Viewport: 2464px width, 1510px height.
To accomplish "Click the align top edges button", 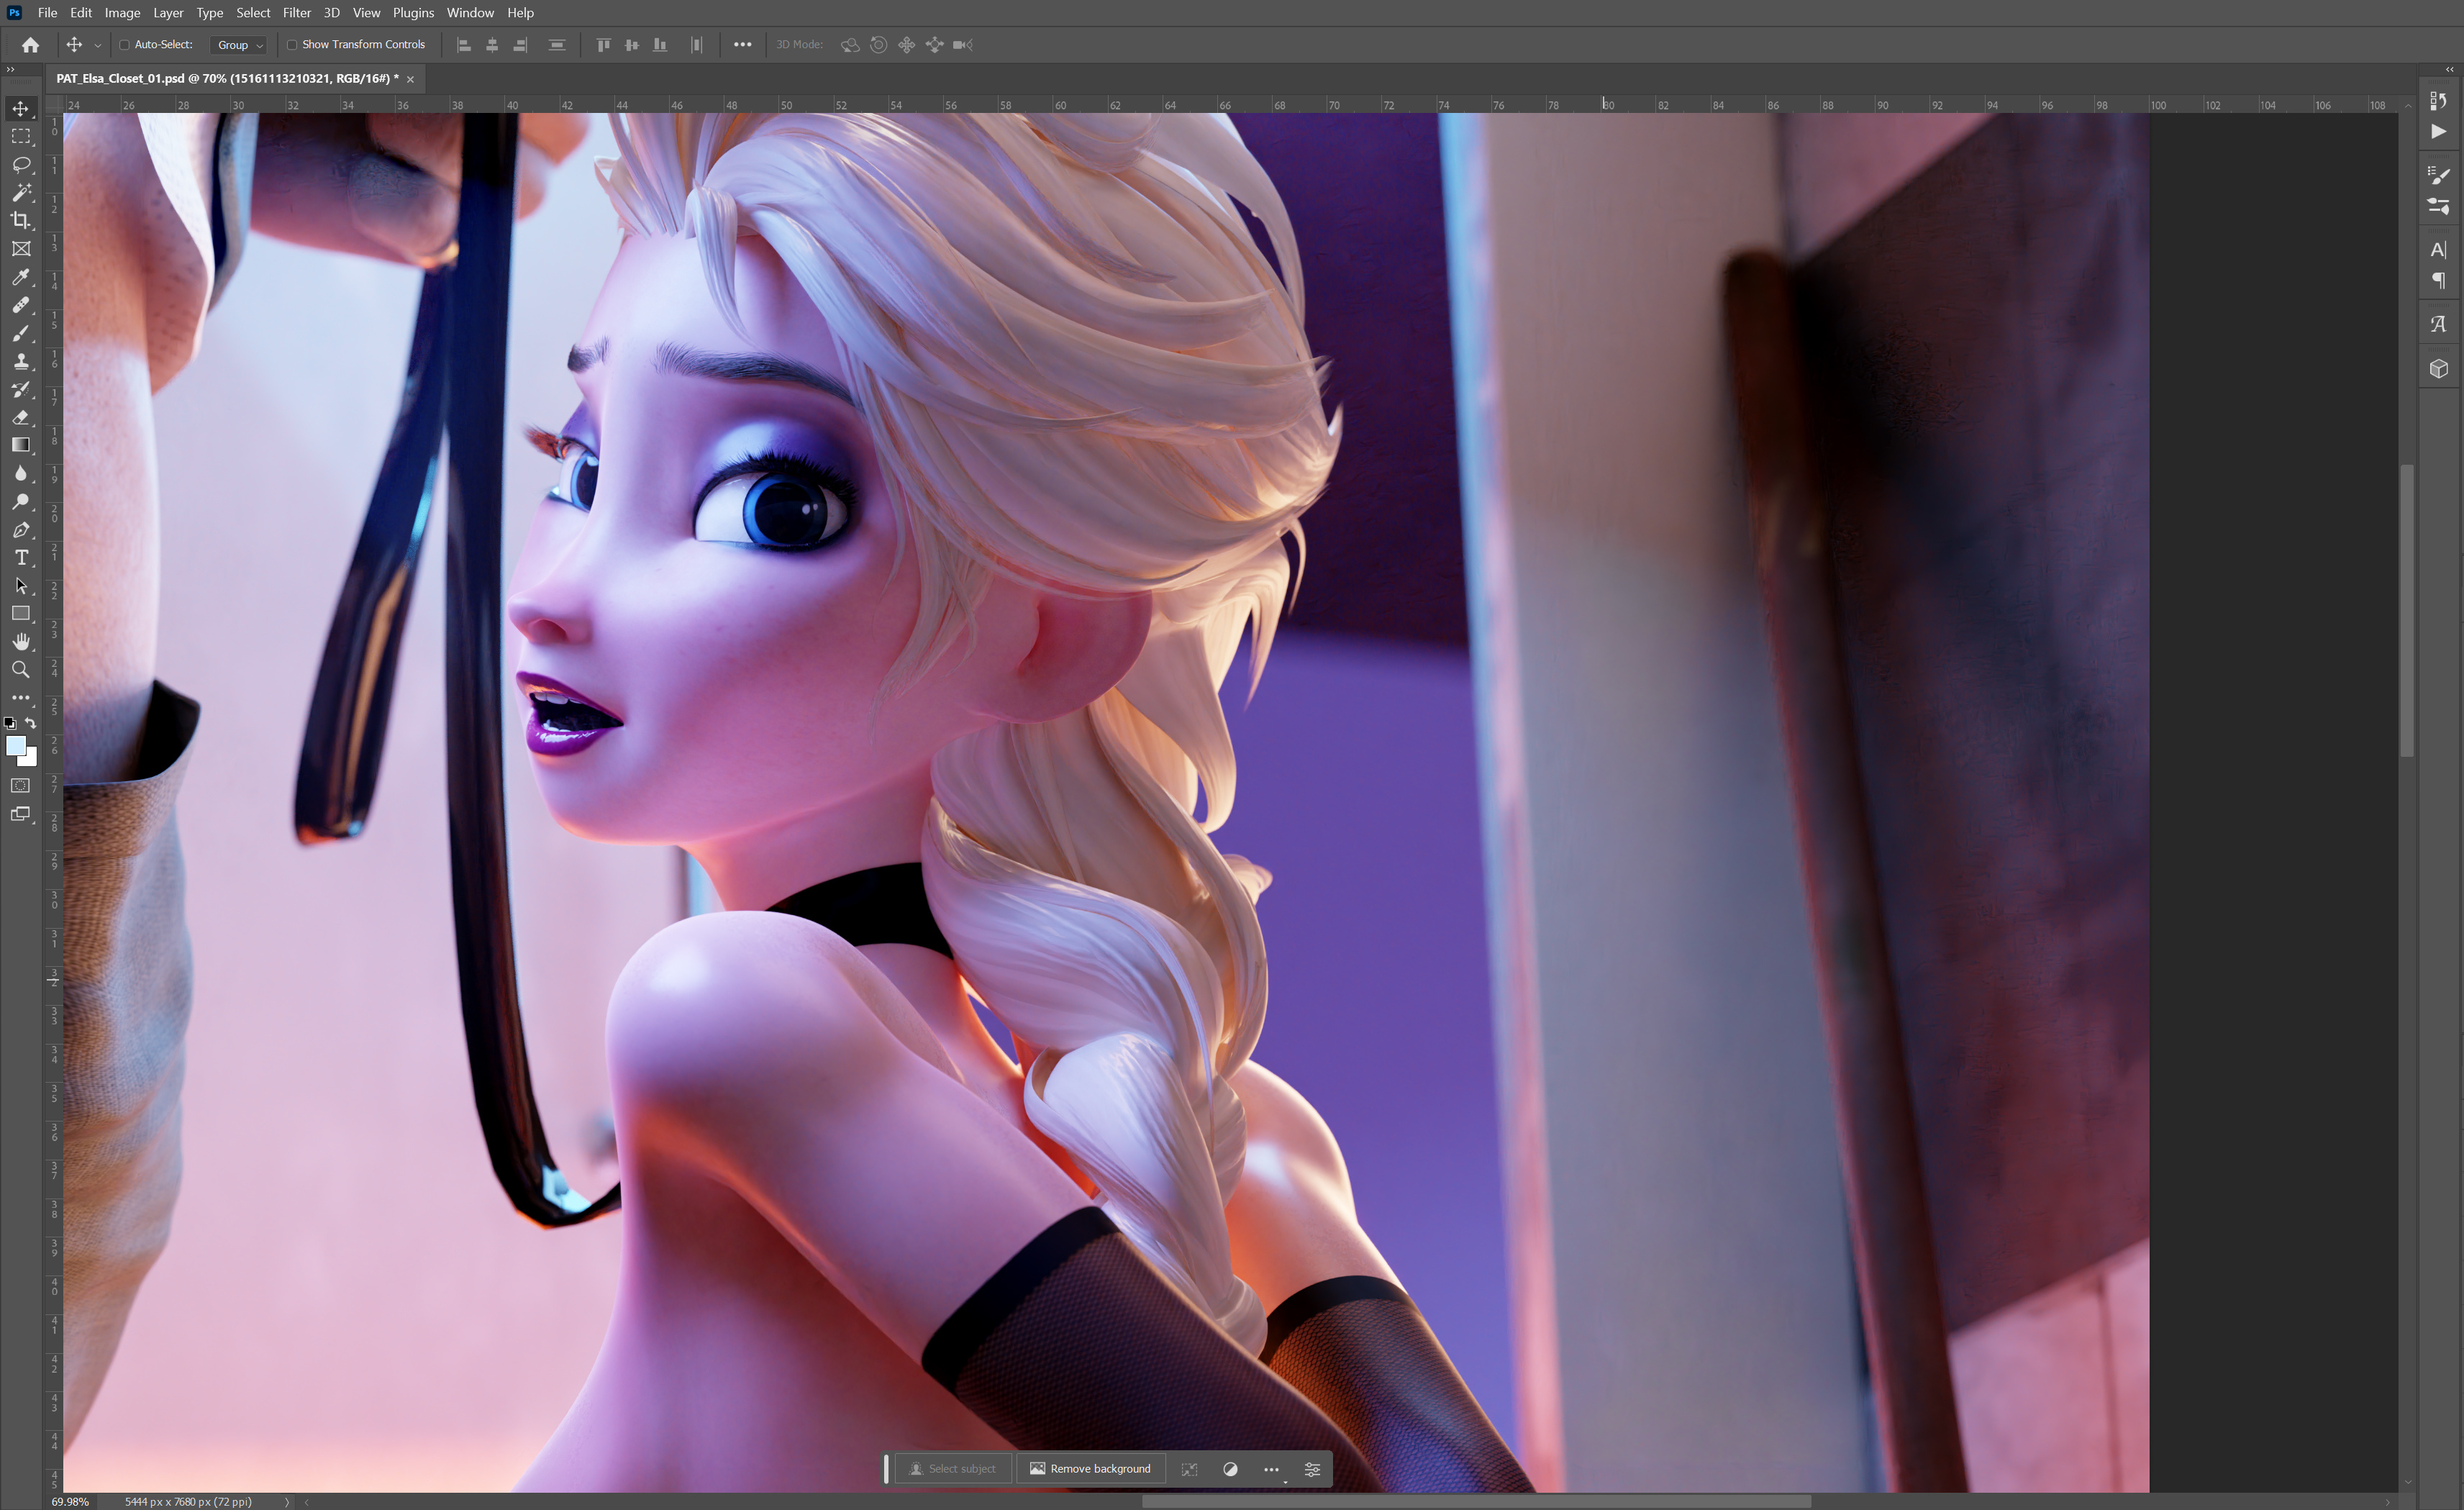I will pyautogui.click(x=603, y=45).
